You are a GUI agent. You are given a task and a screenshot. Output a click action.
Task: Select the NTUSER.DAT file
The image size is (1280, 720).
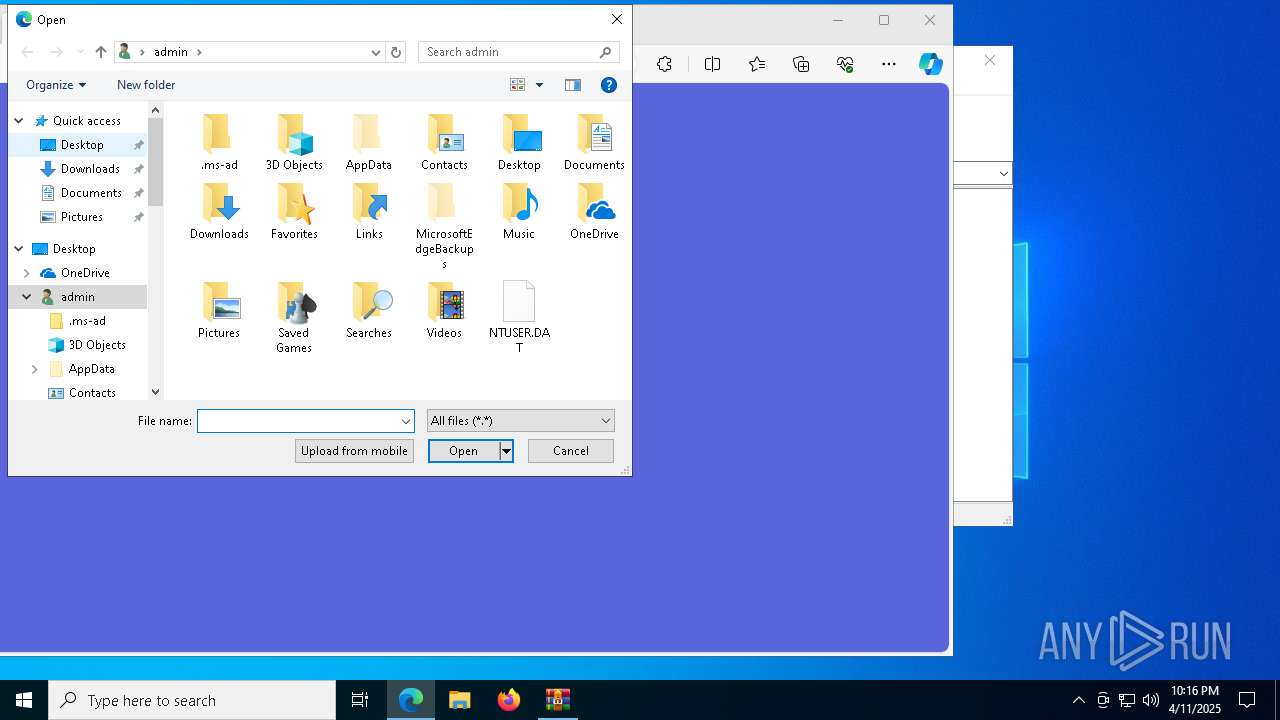tap(519, 318)
